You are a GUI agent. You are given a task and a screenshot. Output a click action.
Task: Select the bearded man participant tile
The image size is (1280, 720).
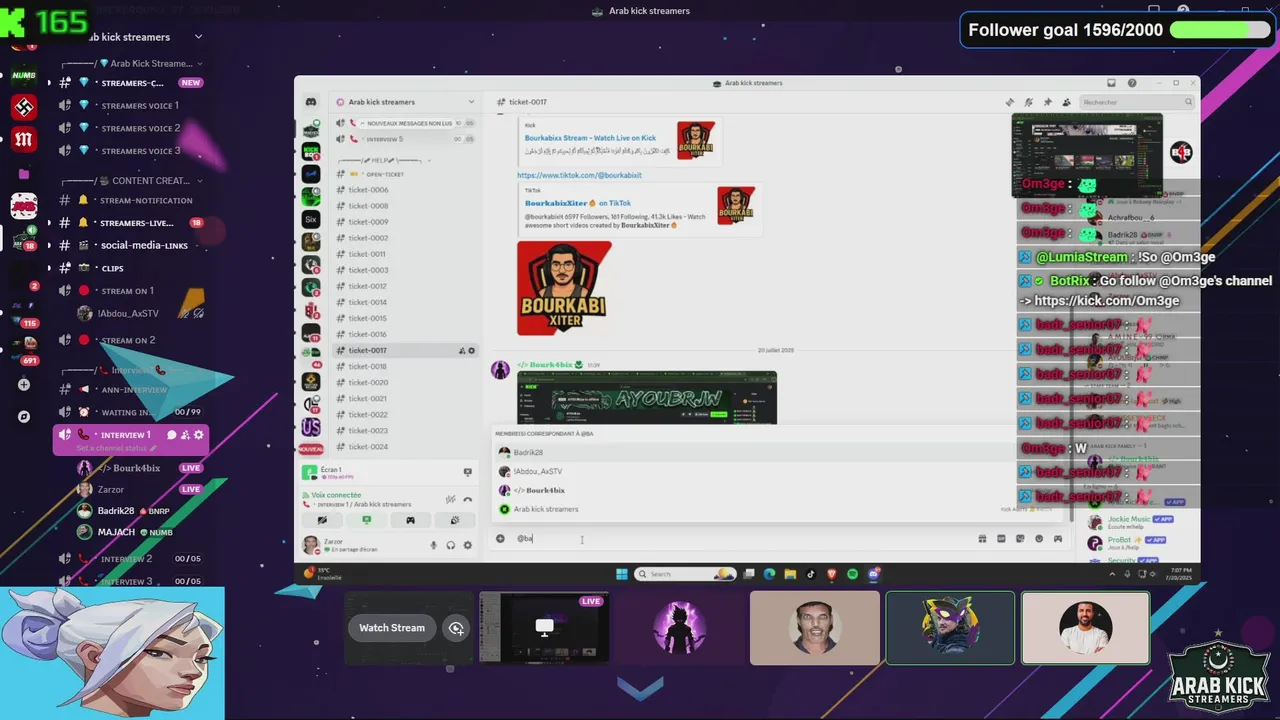(1085, 628)
